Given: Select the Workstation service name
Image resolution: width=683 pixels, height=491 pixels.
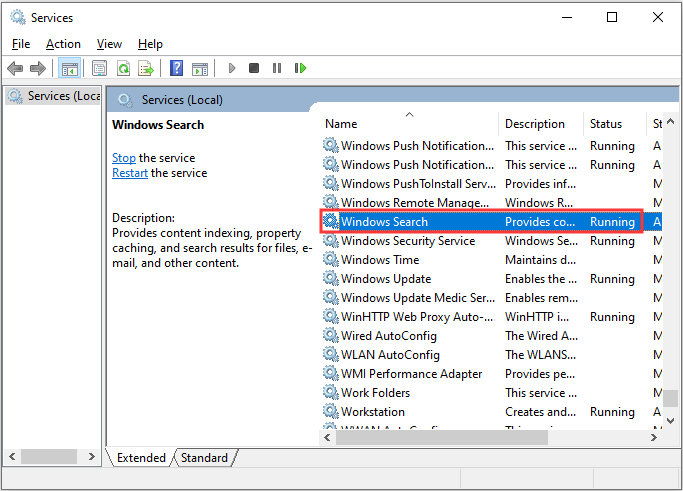Looking at the screenshot, I should click(x=372, y=412).
